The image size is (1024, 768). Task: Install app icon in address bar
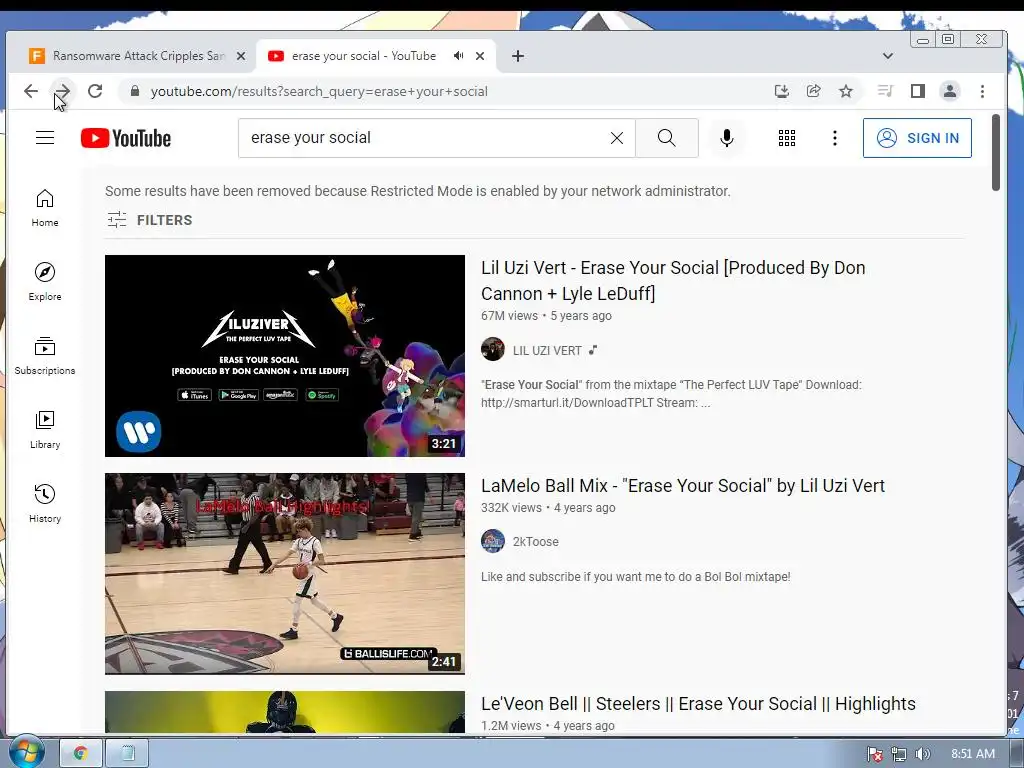click(x=781, y=91)
